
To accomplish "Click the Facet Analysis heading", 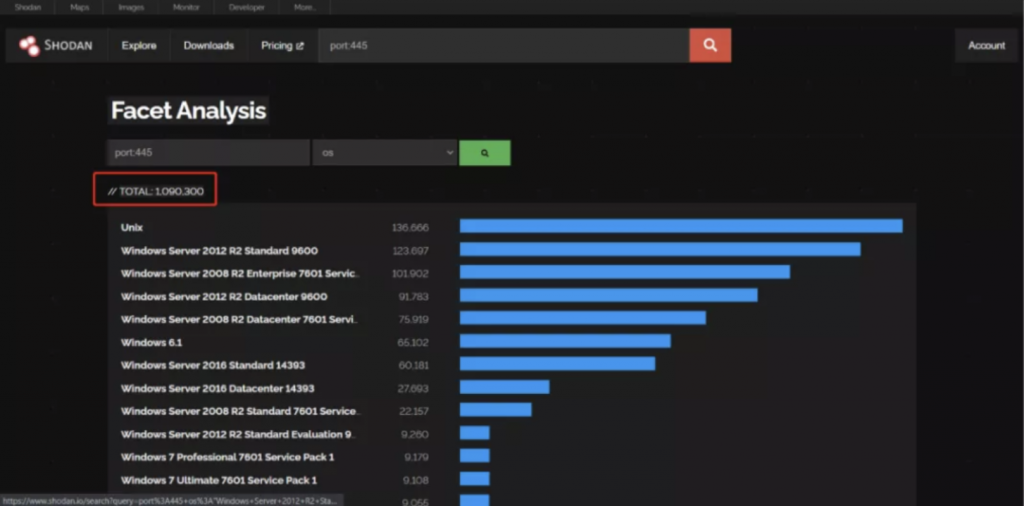I will (188, 111).
